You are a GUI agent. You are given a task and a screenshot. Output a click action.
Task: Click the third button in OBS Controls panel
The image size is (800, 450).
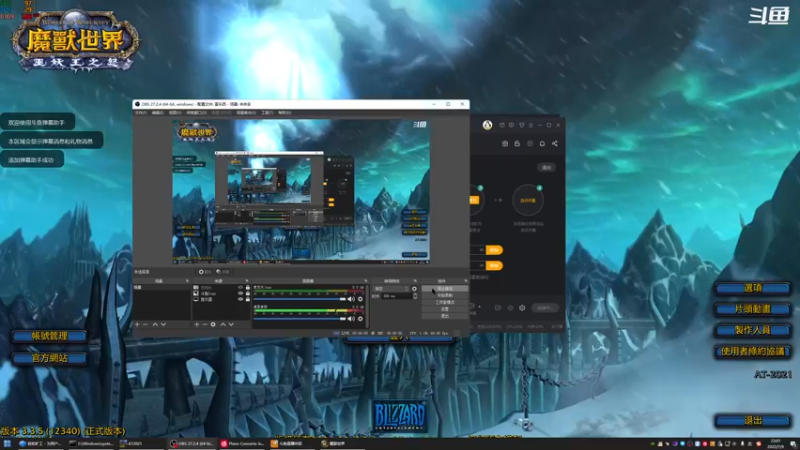click(444, 302)
